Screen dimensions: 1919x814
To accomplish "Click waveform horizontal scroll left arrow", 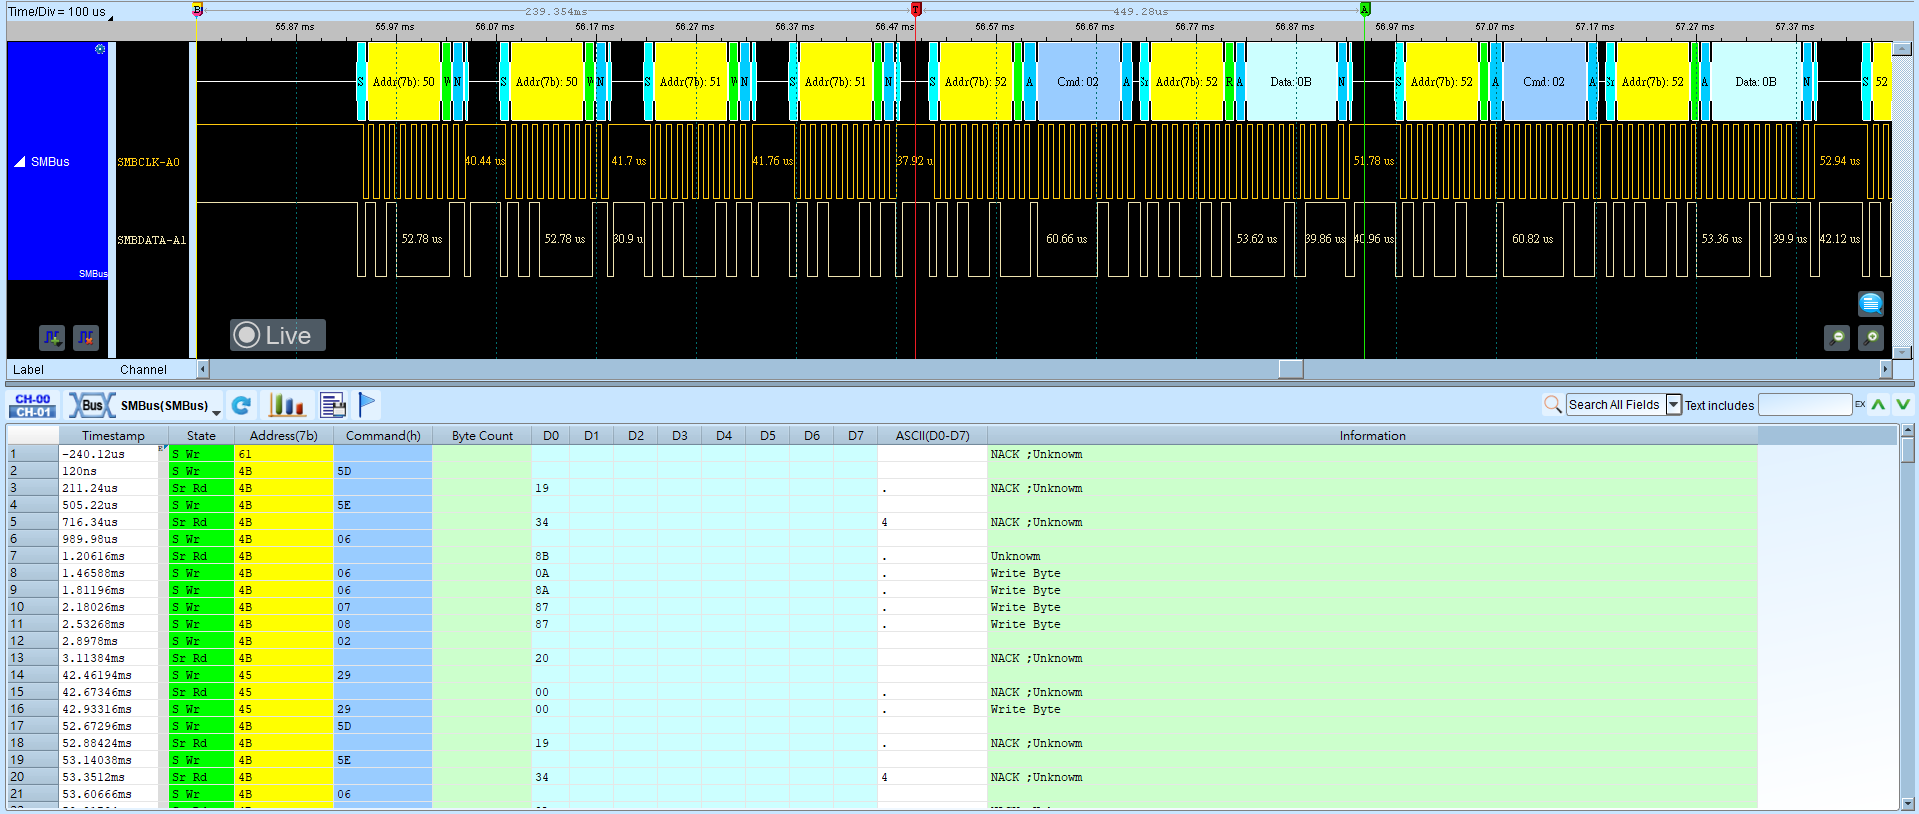I will point(203,369).
